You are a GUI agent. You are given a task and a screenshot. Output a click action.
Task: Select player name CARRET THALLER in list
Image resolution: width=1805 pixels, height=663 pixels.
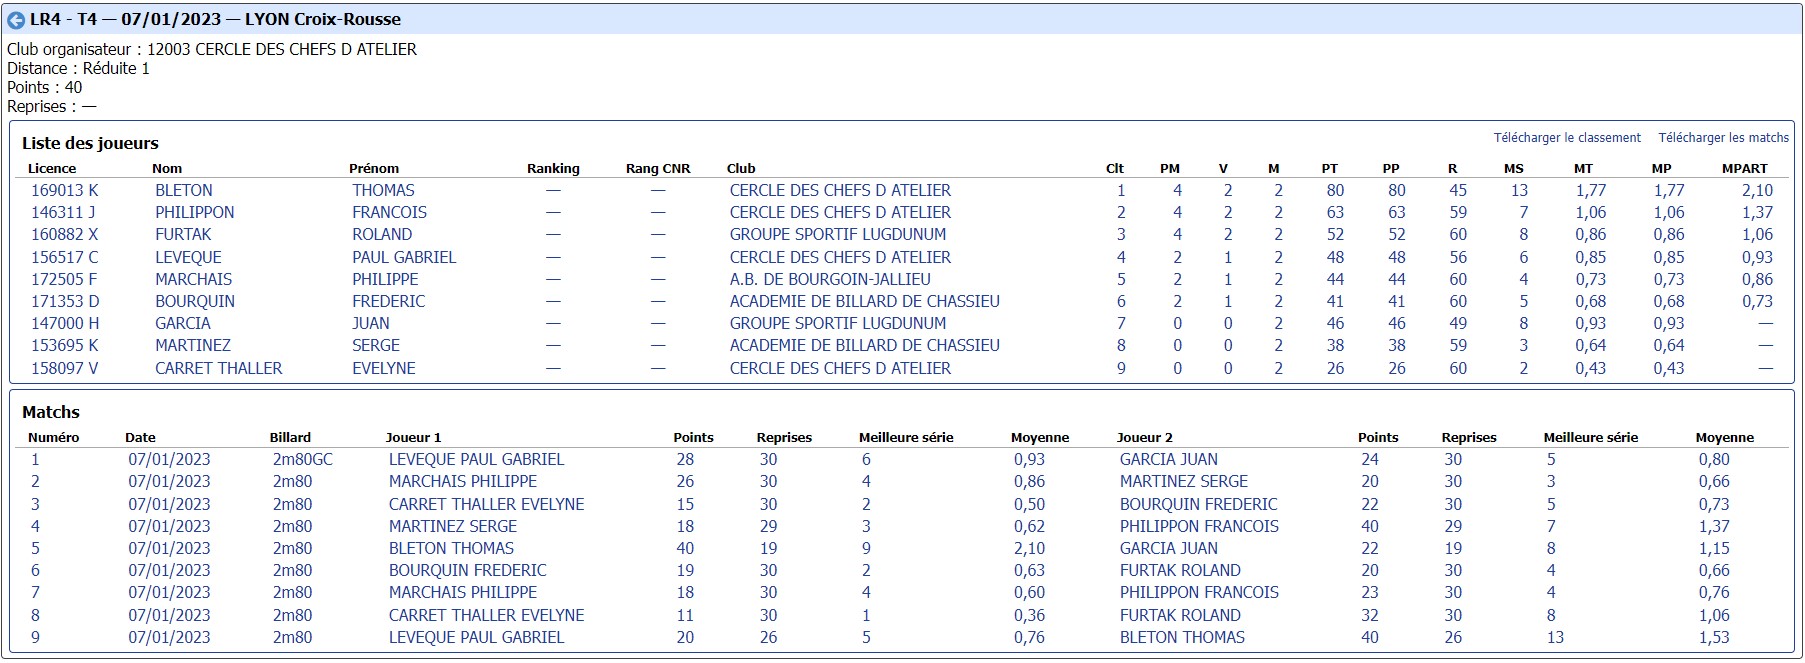(x=219, y=368)
